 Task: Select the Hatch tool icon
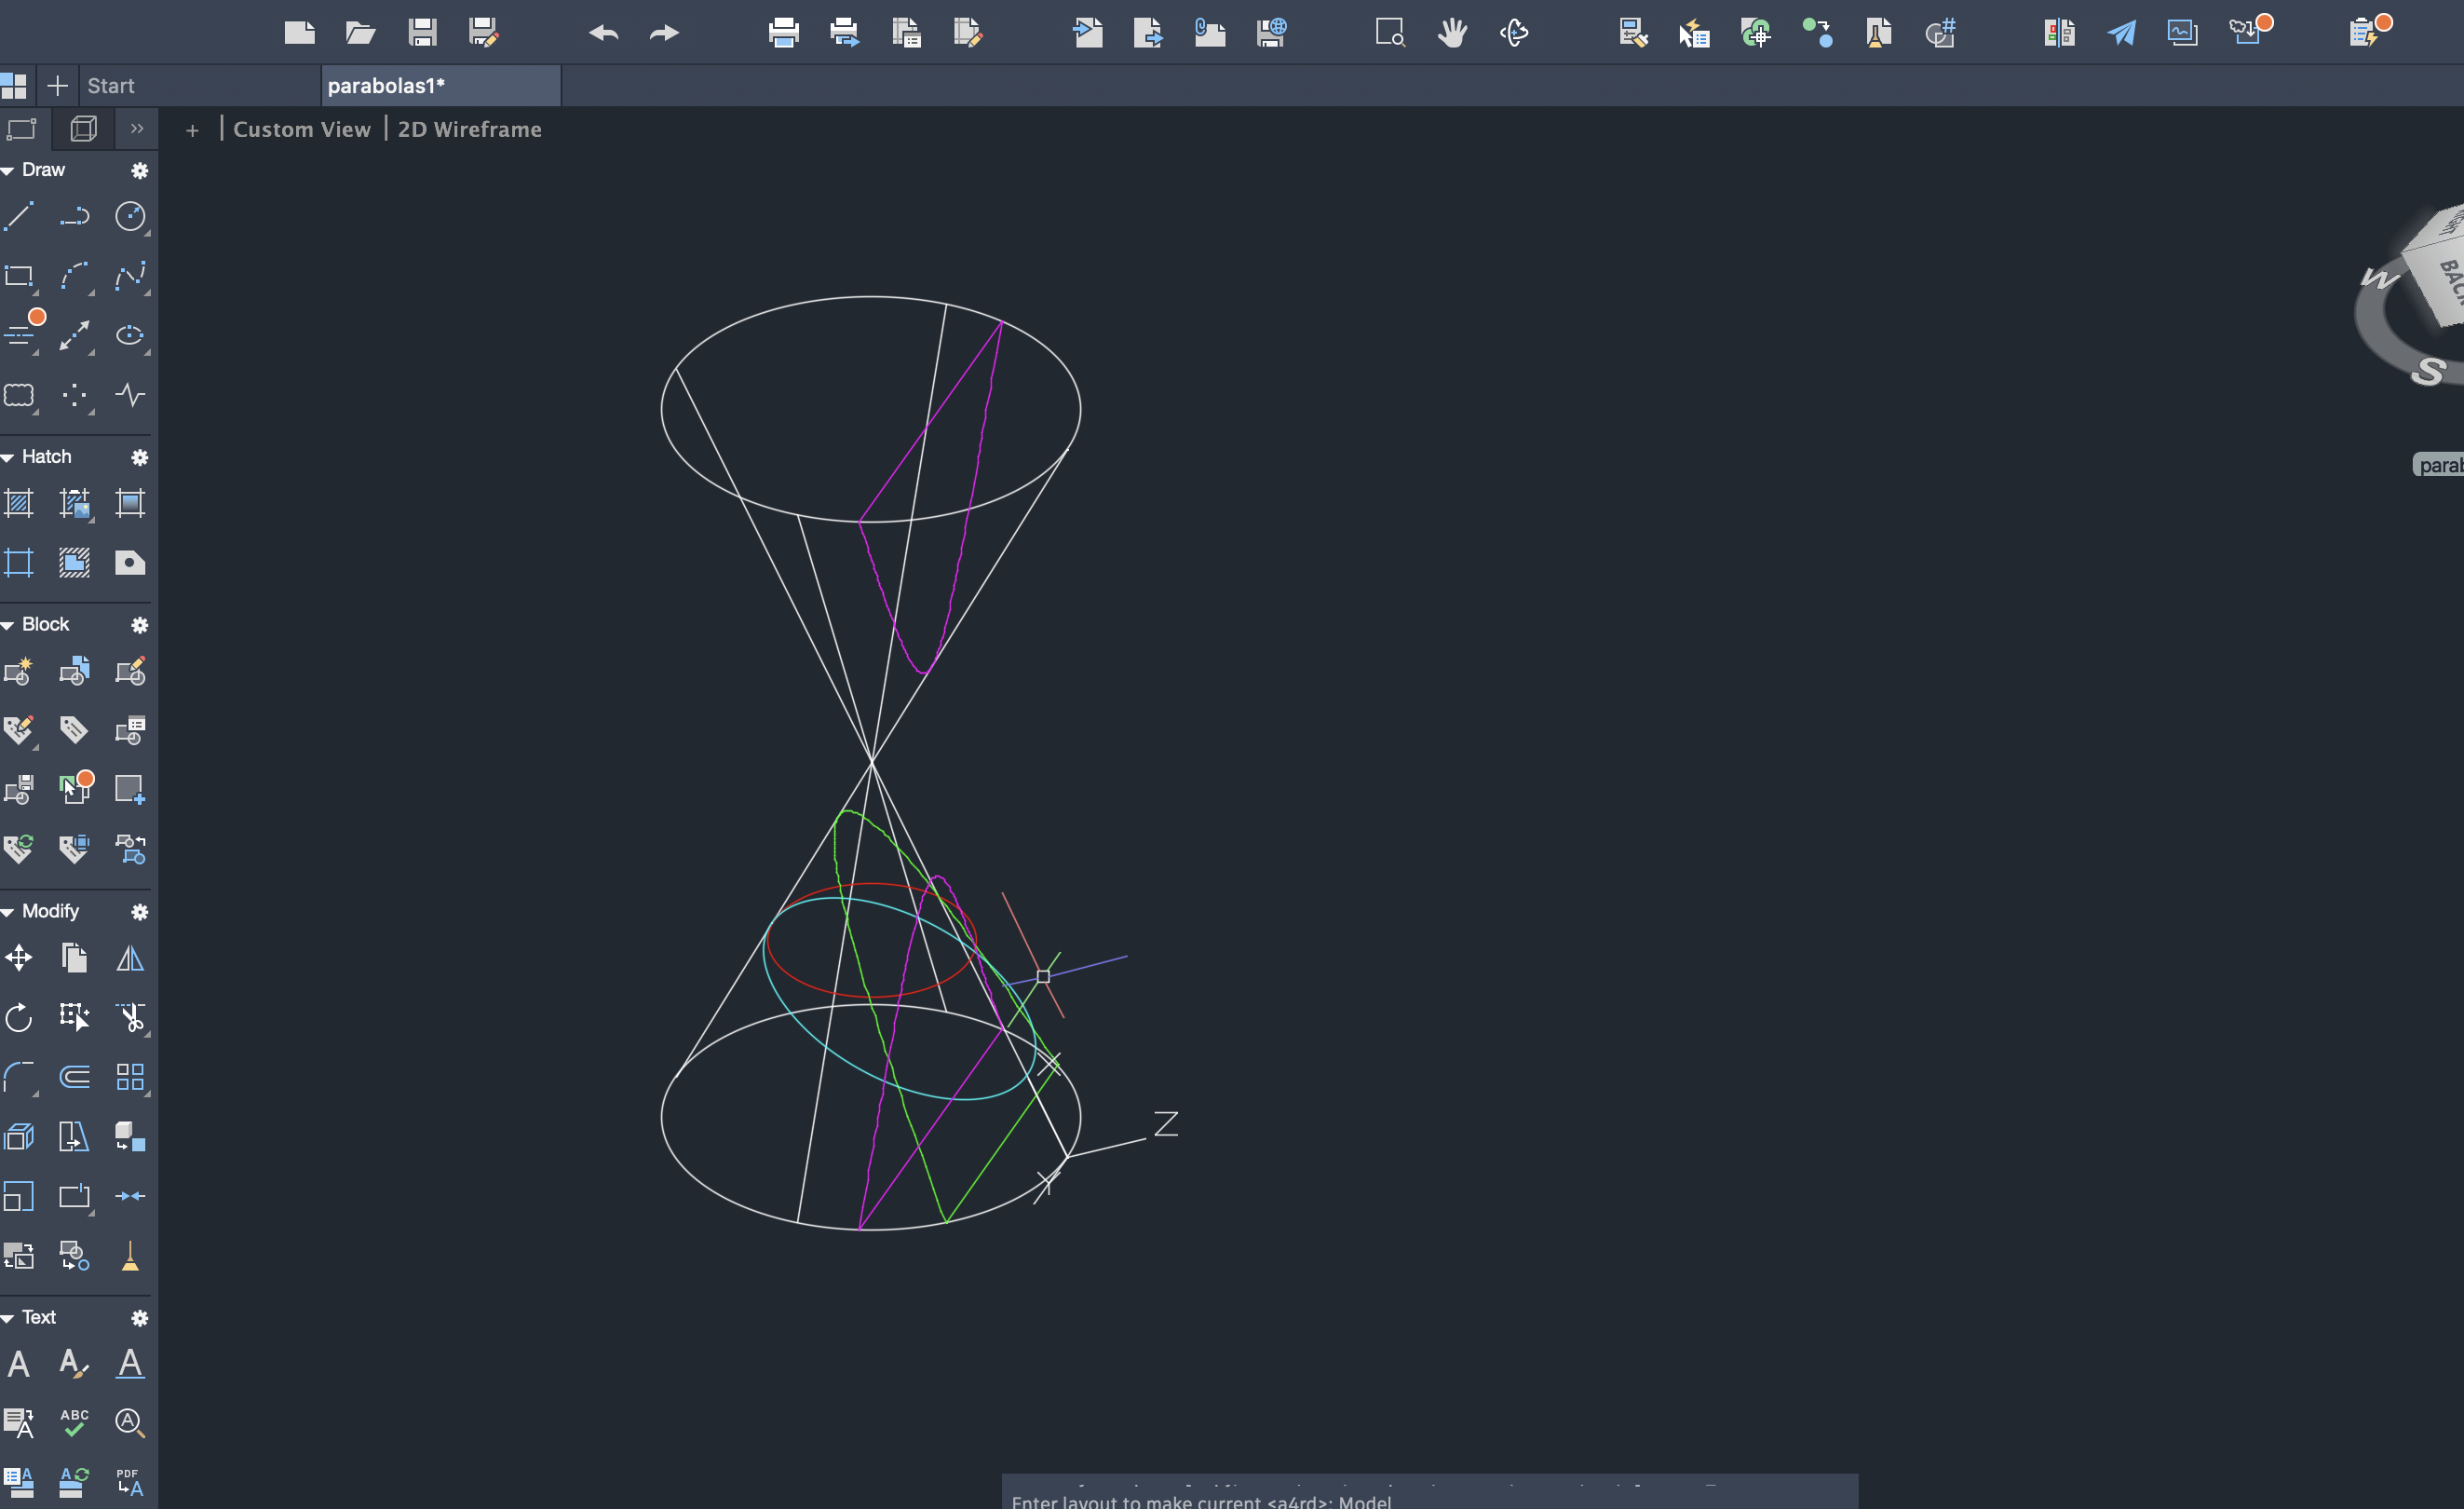click(x=19, y=503)
